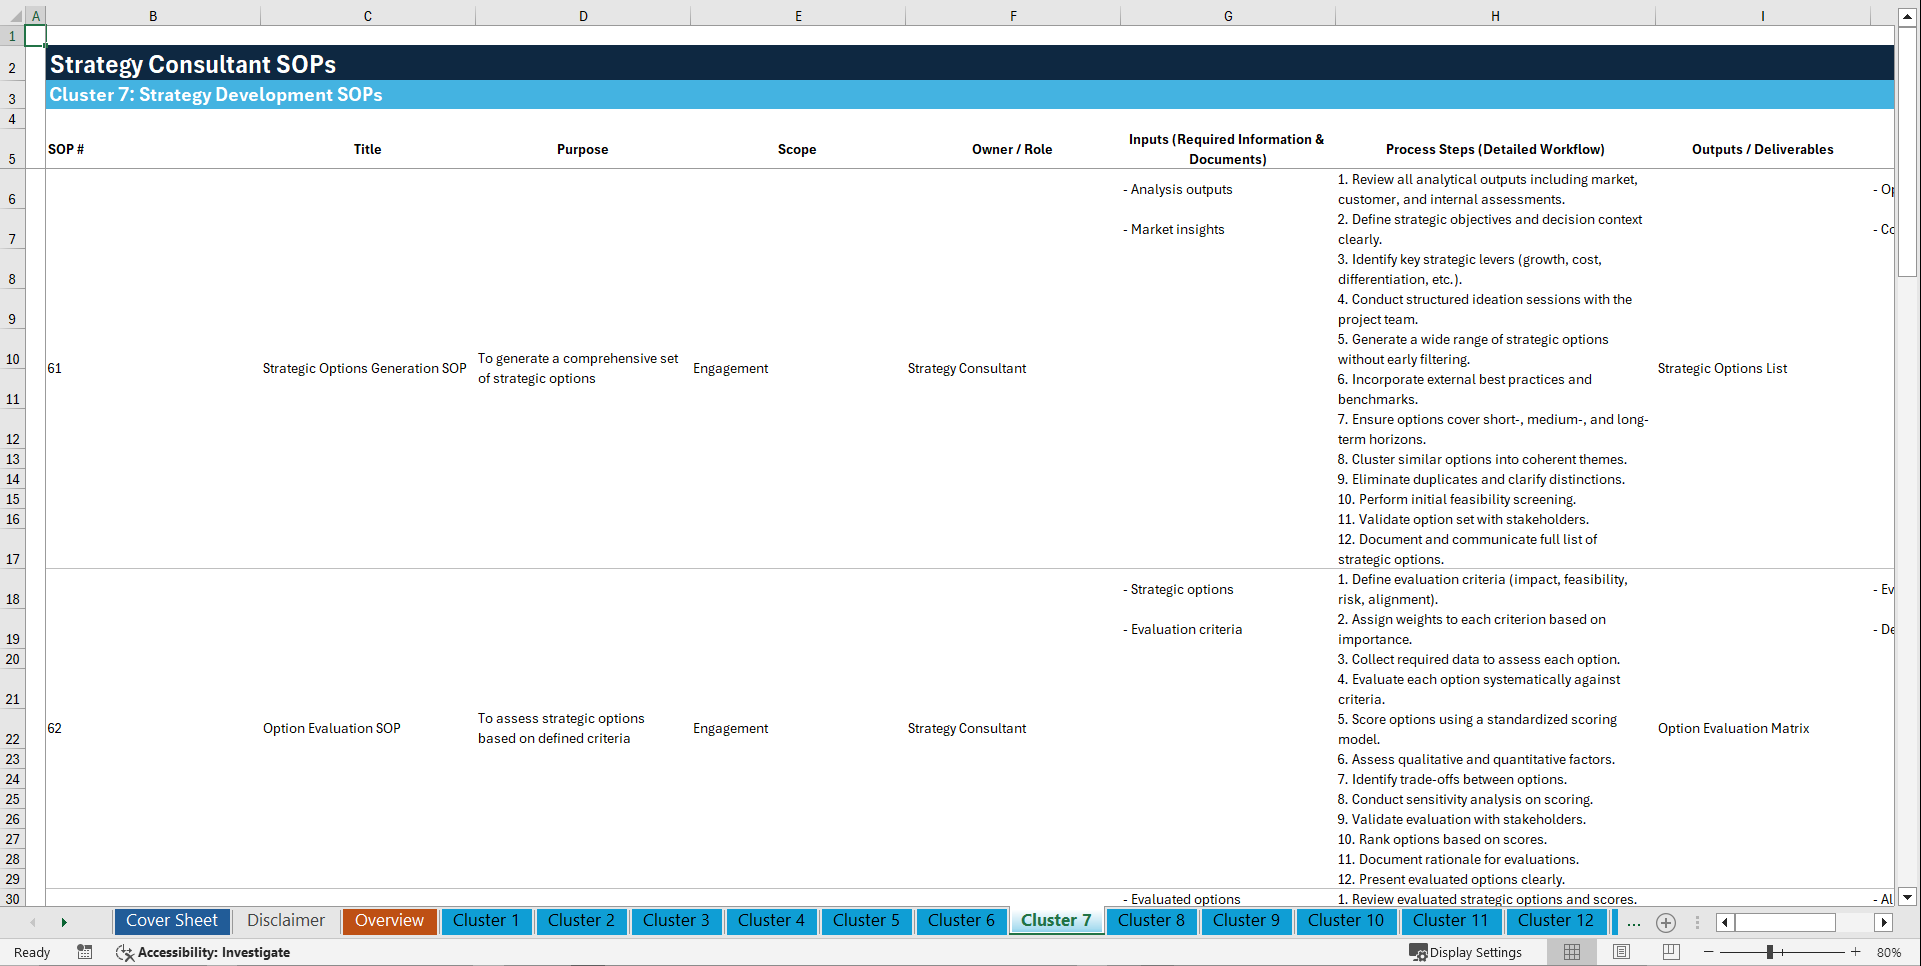
Task: Open the Cover Sheet tab
Action: pos(171,921)
